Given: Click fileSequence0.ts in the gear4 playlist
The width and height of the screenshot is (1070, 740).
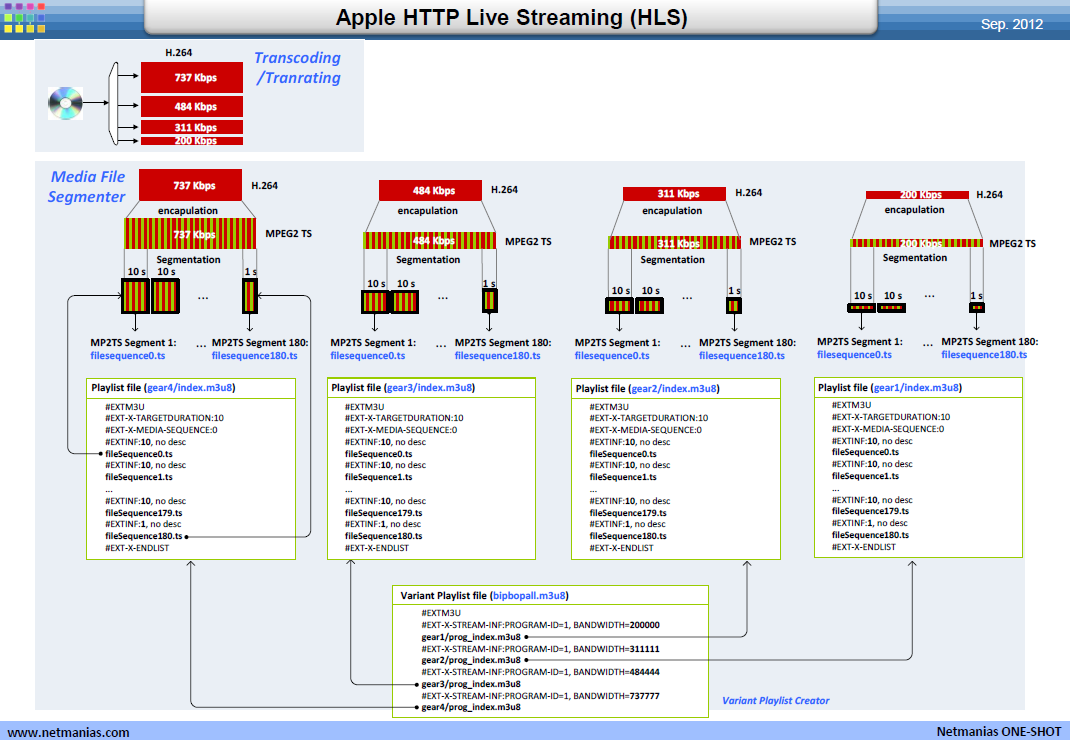Looking at the screenshot, I should click(x=139, y=454).
